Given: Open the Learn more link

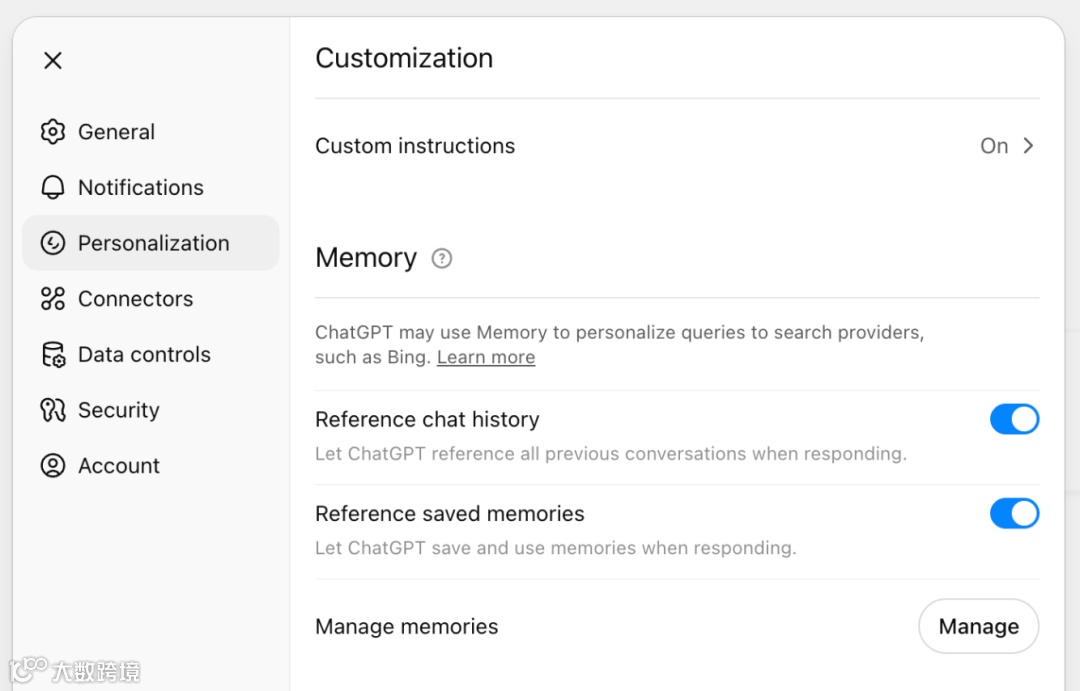Looking at the screenshot, I should point(485,357).
